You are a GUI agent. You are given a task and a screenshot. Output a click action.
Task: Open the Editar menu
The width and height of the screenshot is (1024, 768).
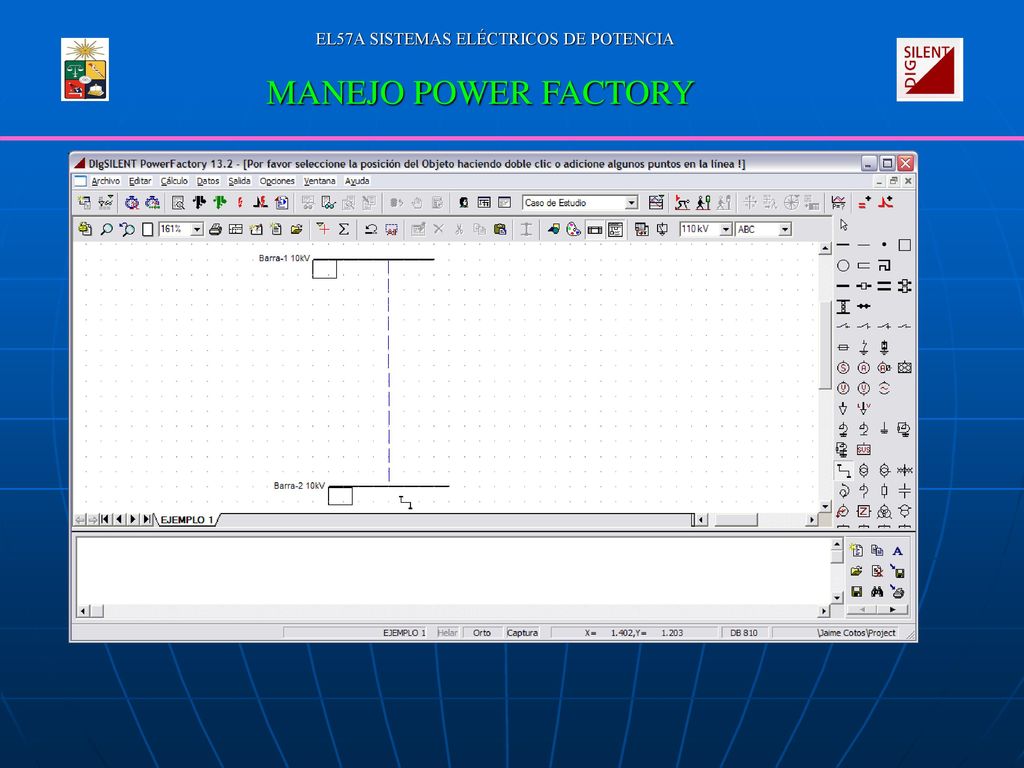pyautogui.click(x=140, y=181)
